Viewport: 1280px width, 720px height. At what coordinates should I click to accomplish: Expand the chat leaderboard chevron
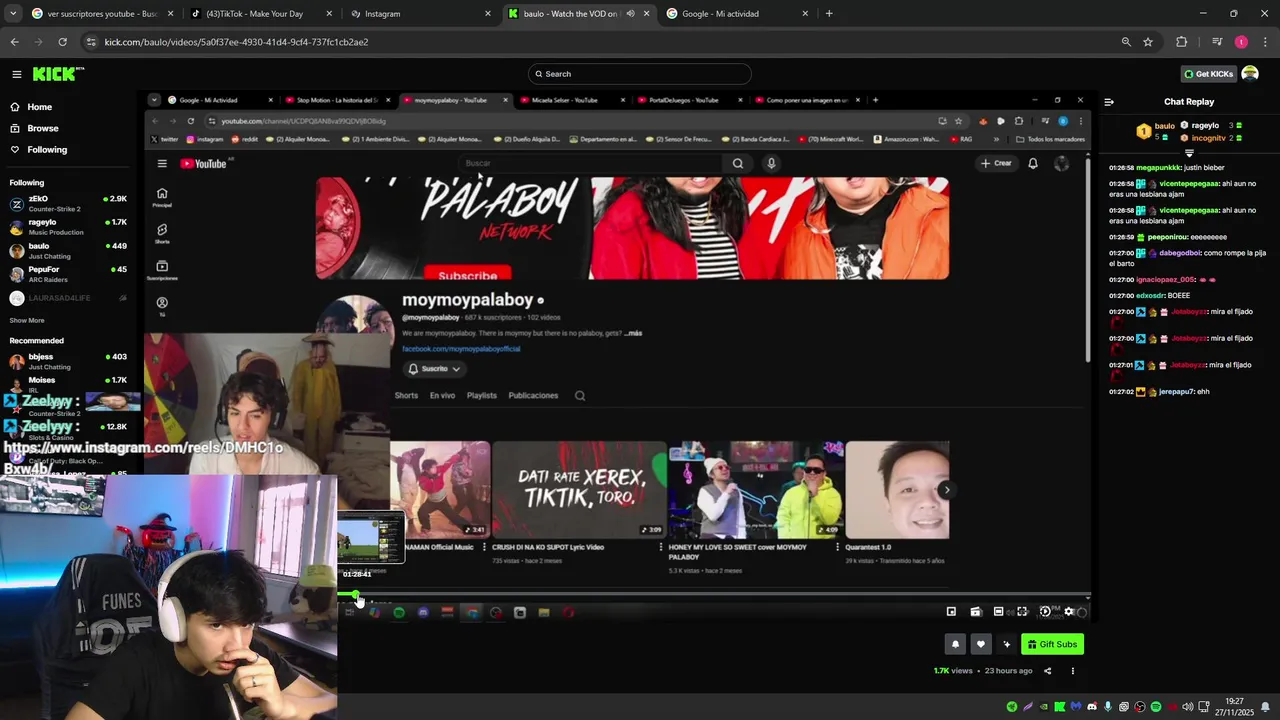pyautogui.click(x=1189, y=153)
